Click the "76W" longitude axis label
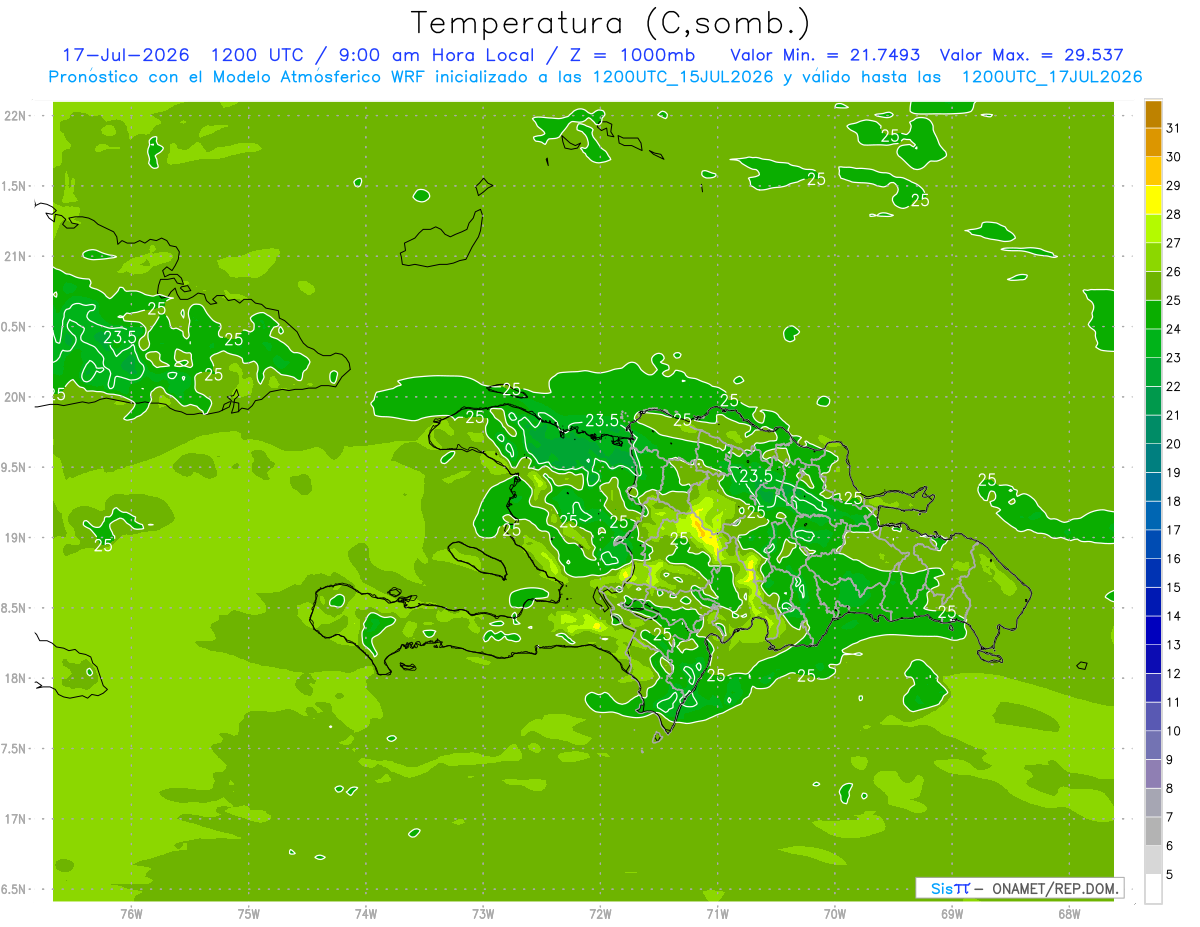The width and height of the screenshot is (1200, 927). (131, 914)
